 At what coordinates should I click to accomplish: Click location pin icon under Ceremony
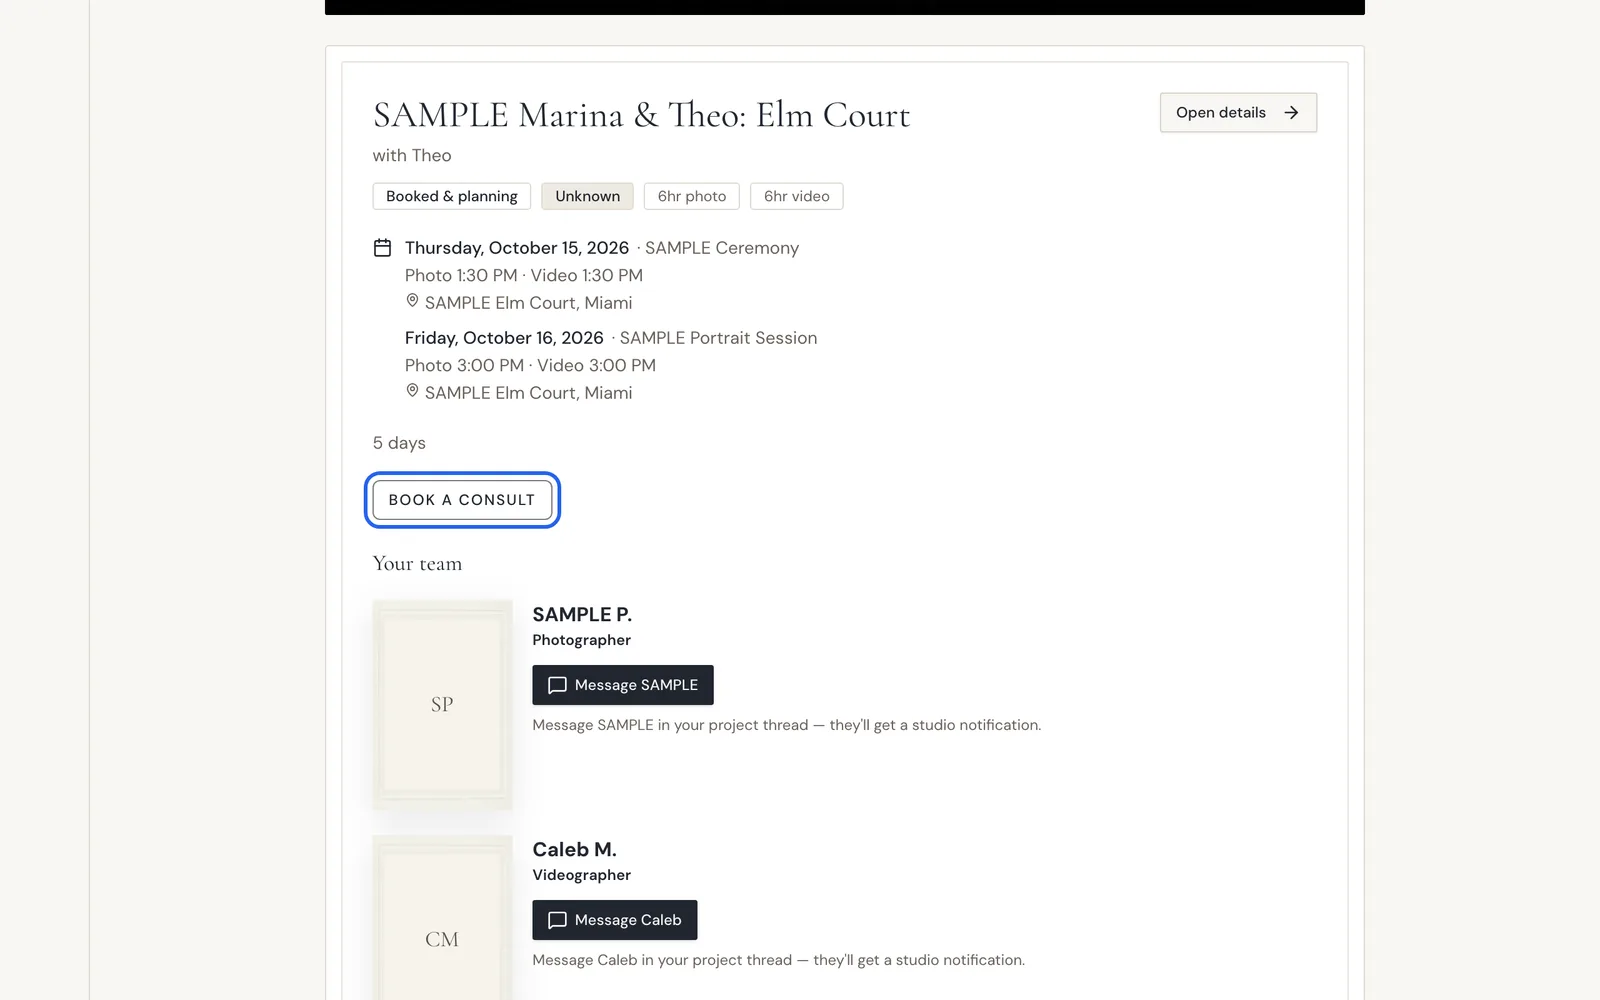(412, 301)
